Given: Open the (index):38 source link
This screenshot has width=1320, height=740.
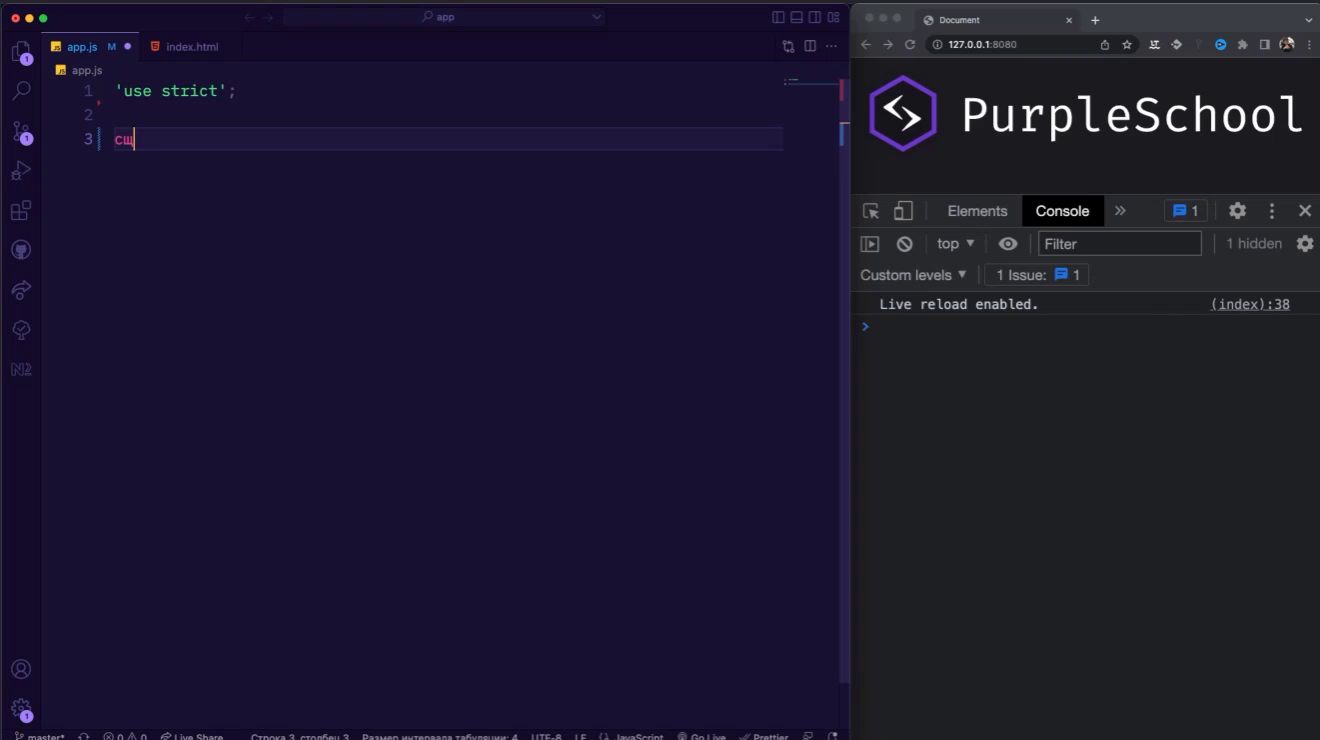Looking at the screenshot, I should coord(1250,304).
